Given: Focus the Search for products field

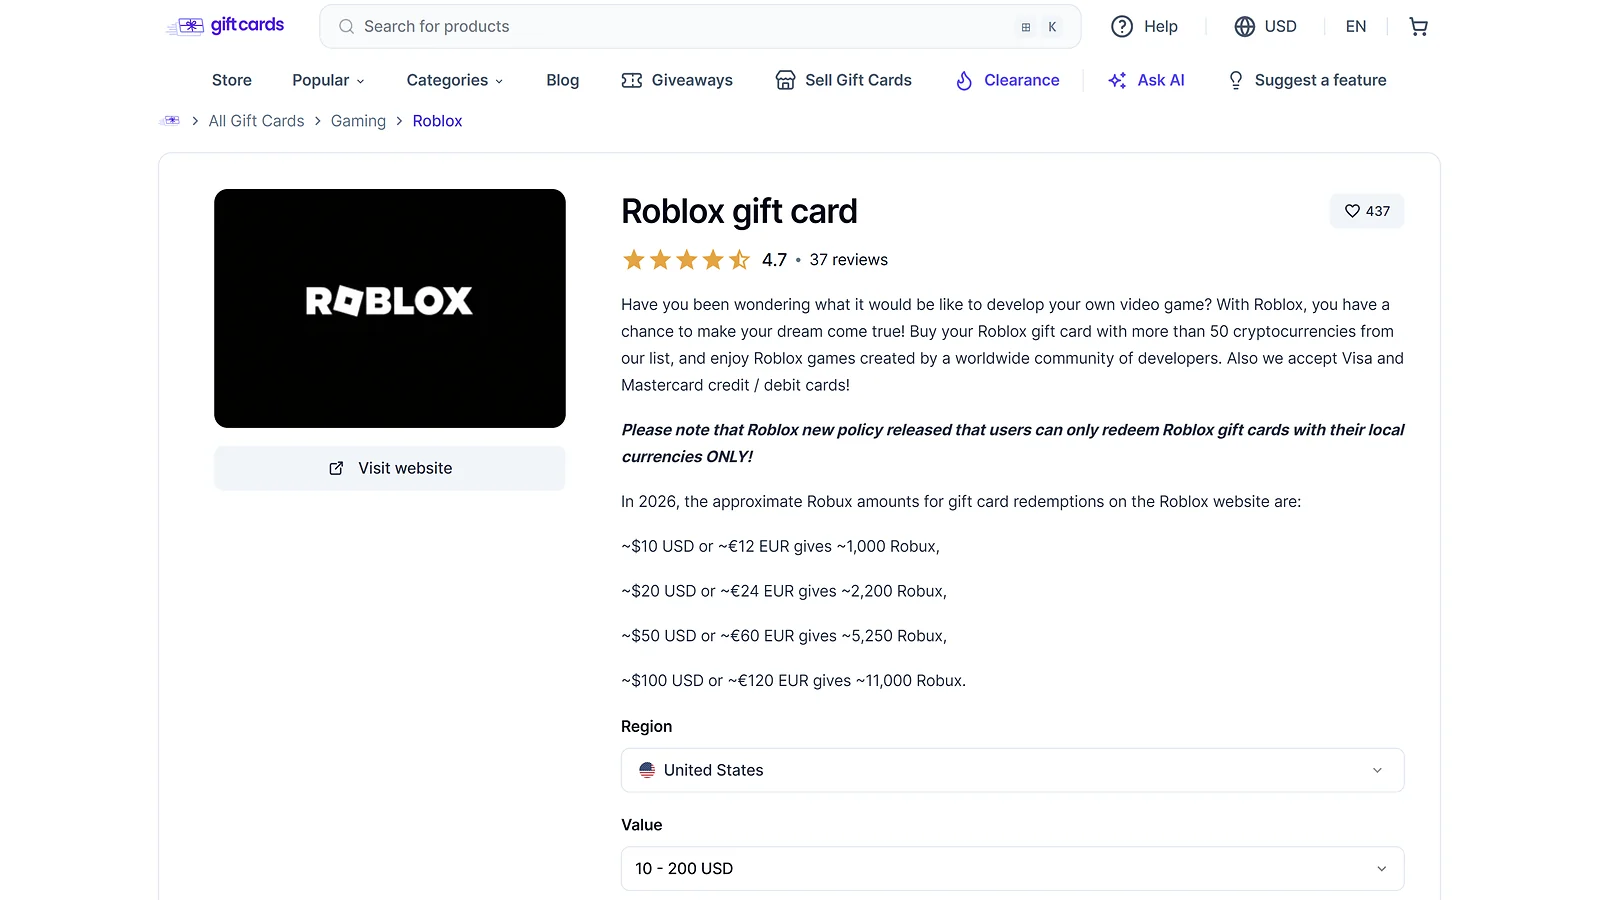Looking at the screenshot, I should (x=700, y=27).
